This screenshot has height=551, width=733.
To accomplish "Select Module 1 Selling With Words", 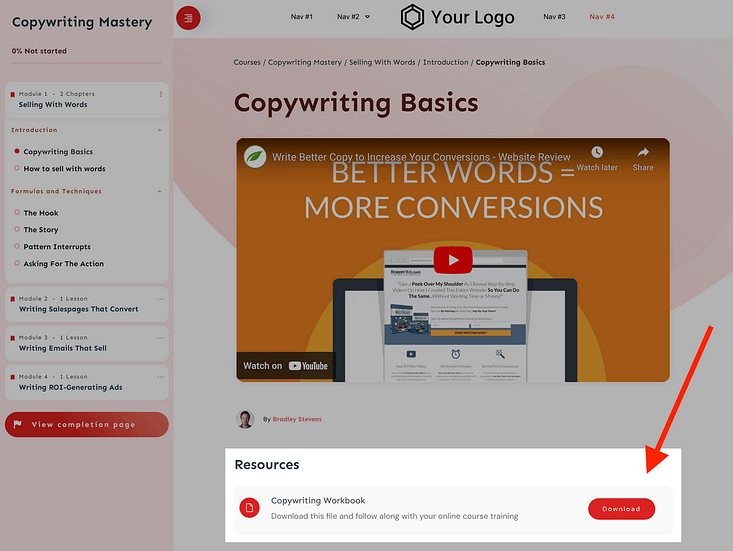I will [x=86, y=100].
